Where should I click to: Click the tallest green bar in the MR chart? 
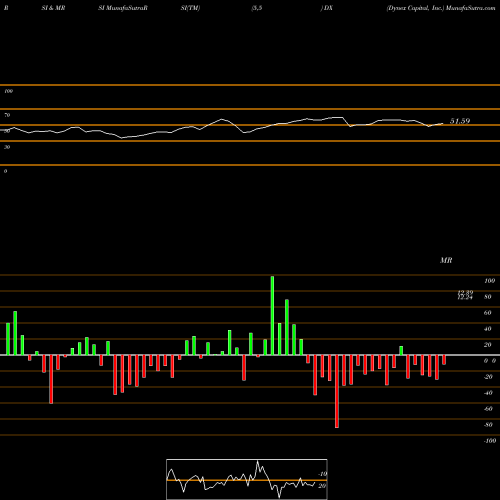(272, 315)
